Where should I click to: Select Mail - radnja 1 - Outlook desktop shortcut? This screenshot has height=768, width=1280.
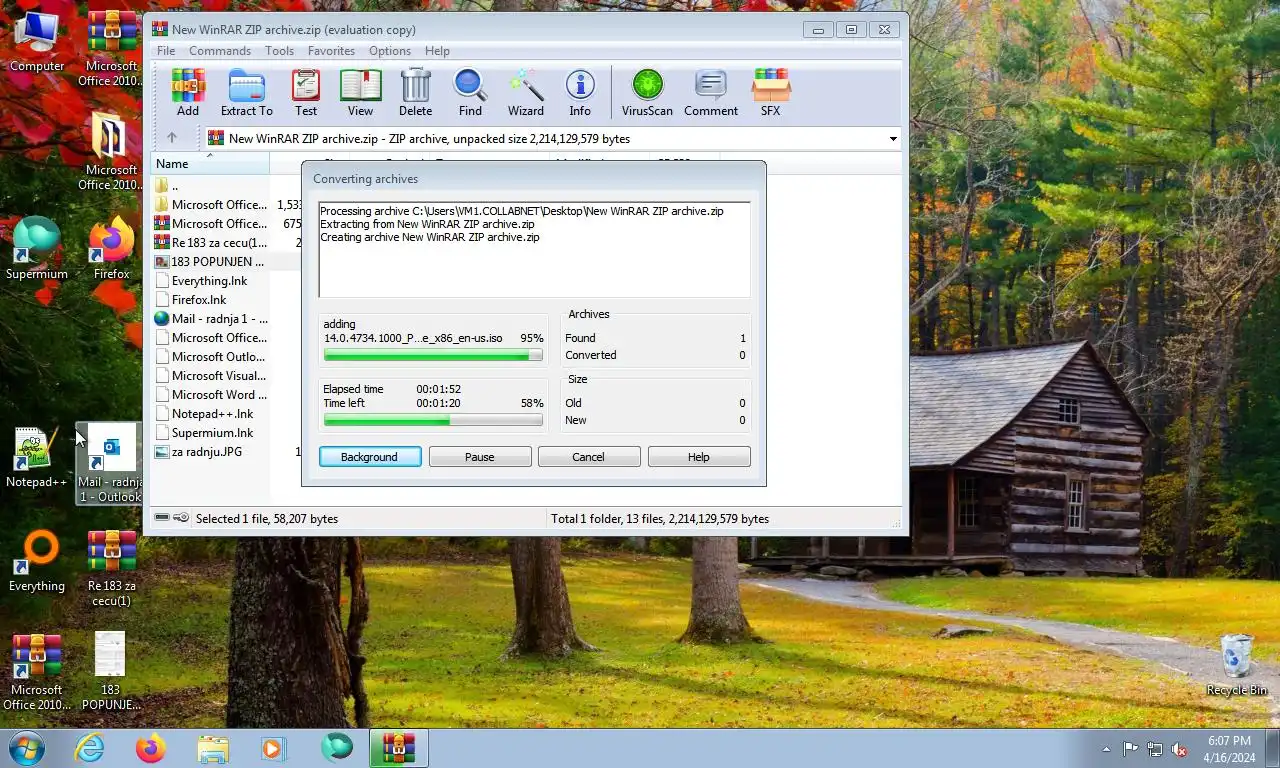tap(111, 464)
